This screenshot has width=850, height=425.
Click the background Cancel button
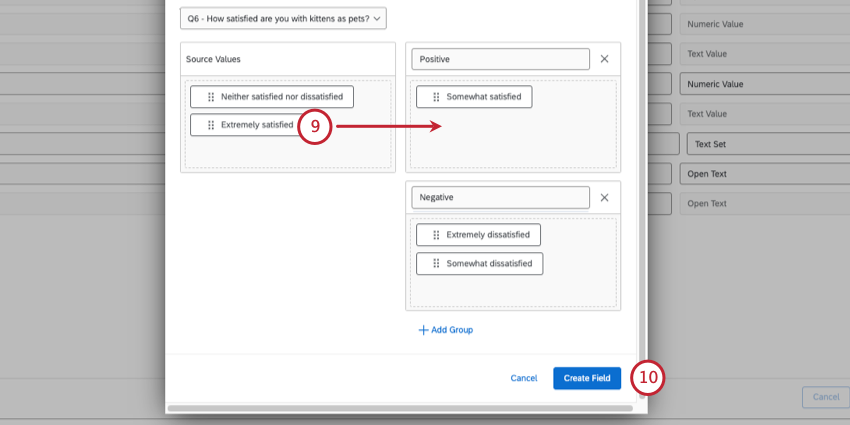[826, 397]
